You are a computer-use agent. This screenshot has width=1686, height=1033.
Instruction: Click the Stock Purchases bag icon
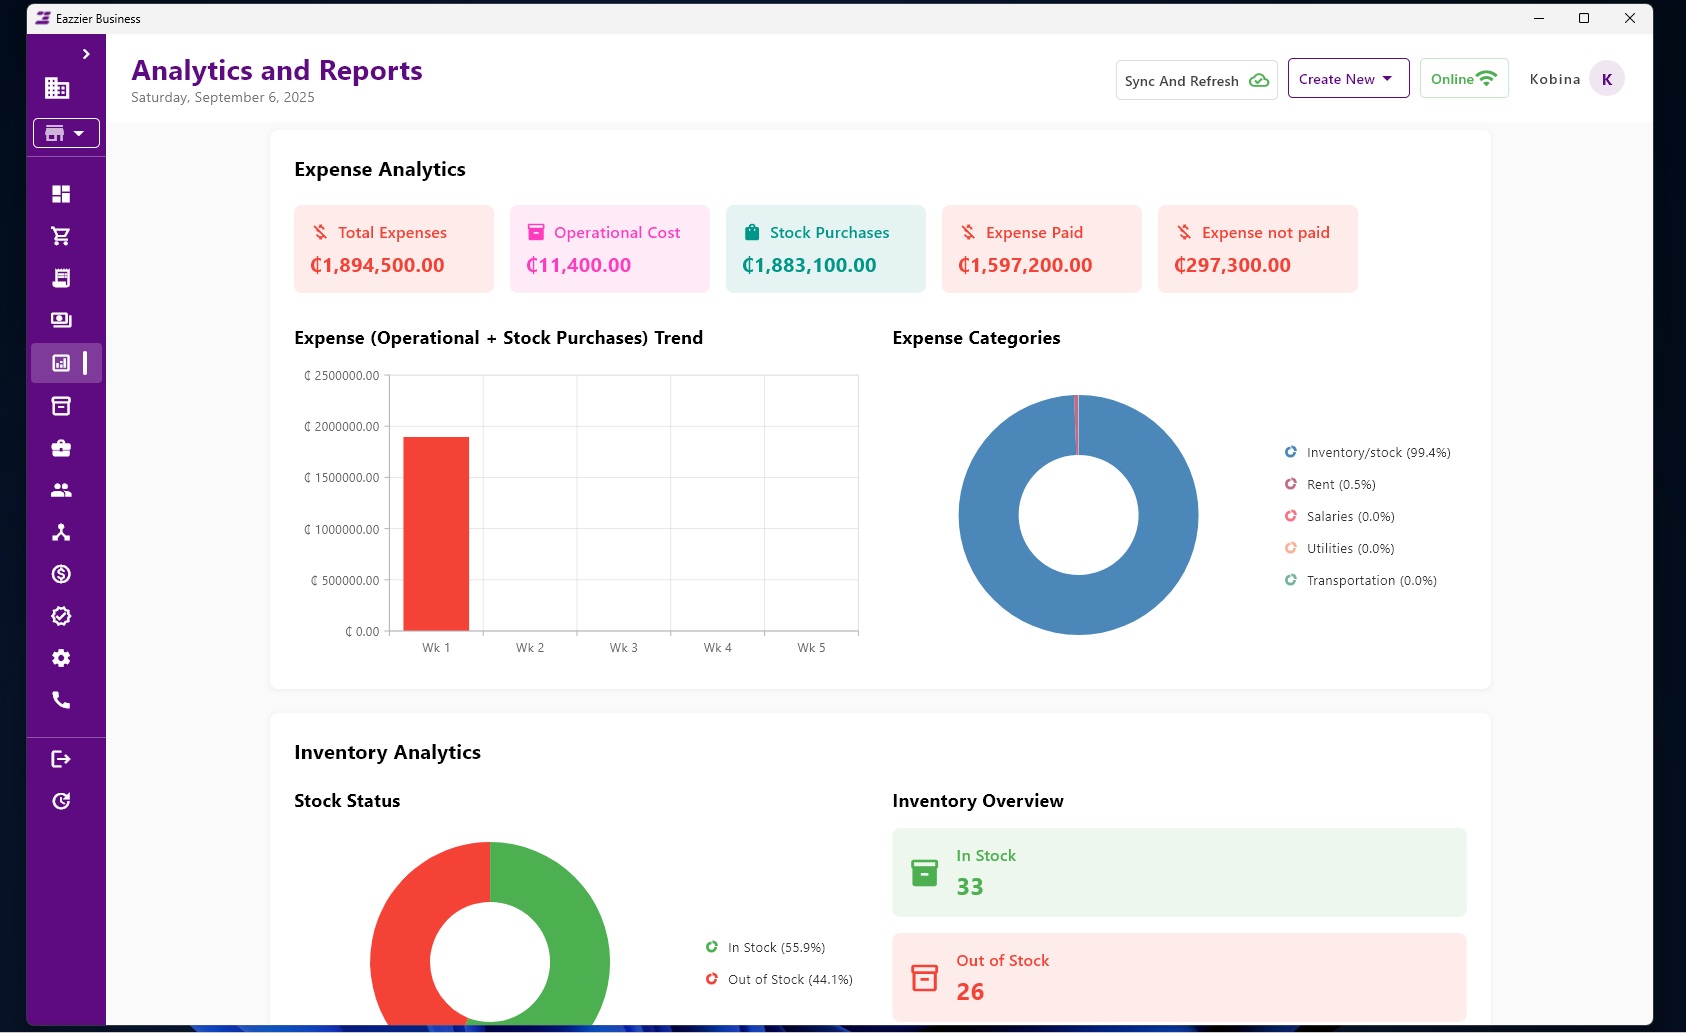point(752,232)
